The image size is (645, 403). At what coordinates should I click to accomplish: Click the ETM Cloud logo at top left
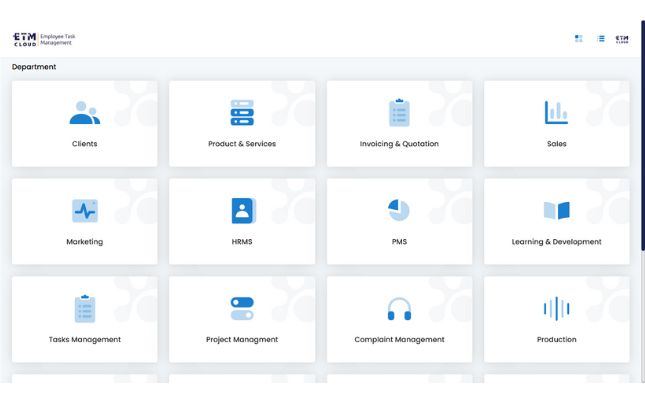point(25,39)
